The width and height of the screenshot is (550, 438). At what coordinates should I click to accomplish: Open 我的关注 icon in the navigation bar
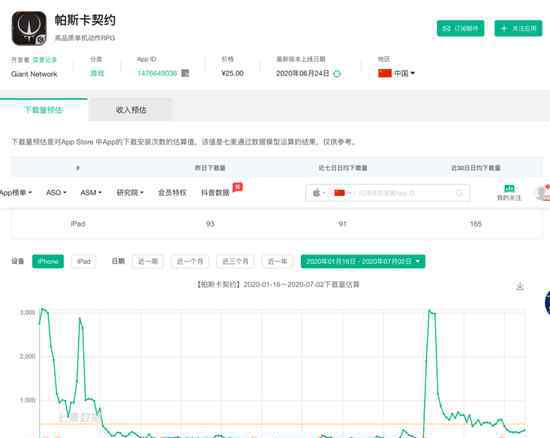coord(509,193)
